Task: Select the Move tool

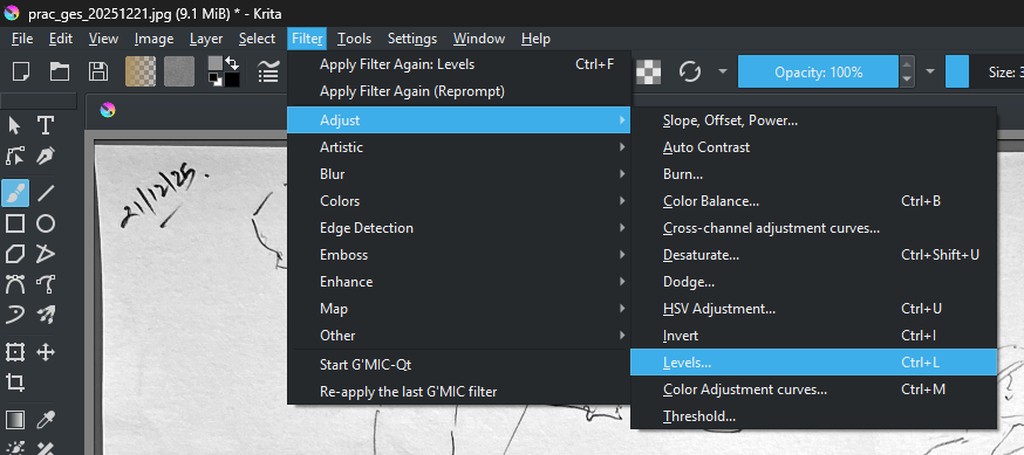Action: click(x=45, y=352)
